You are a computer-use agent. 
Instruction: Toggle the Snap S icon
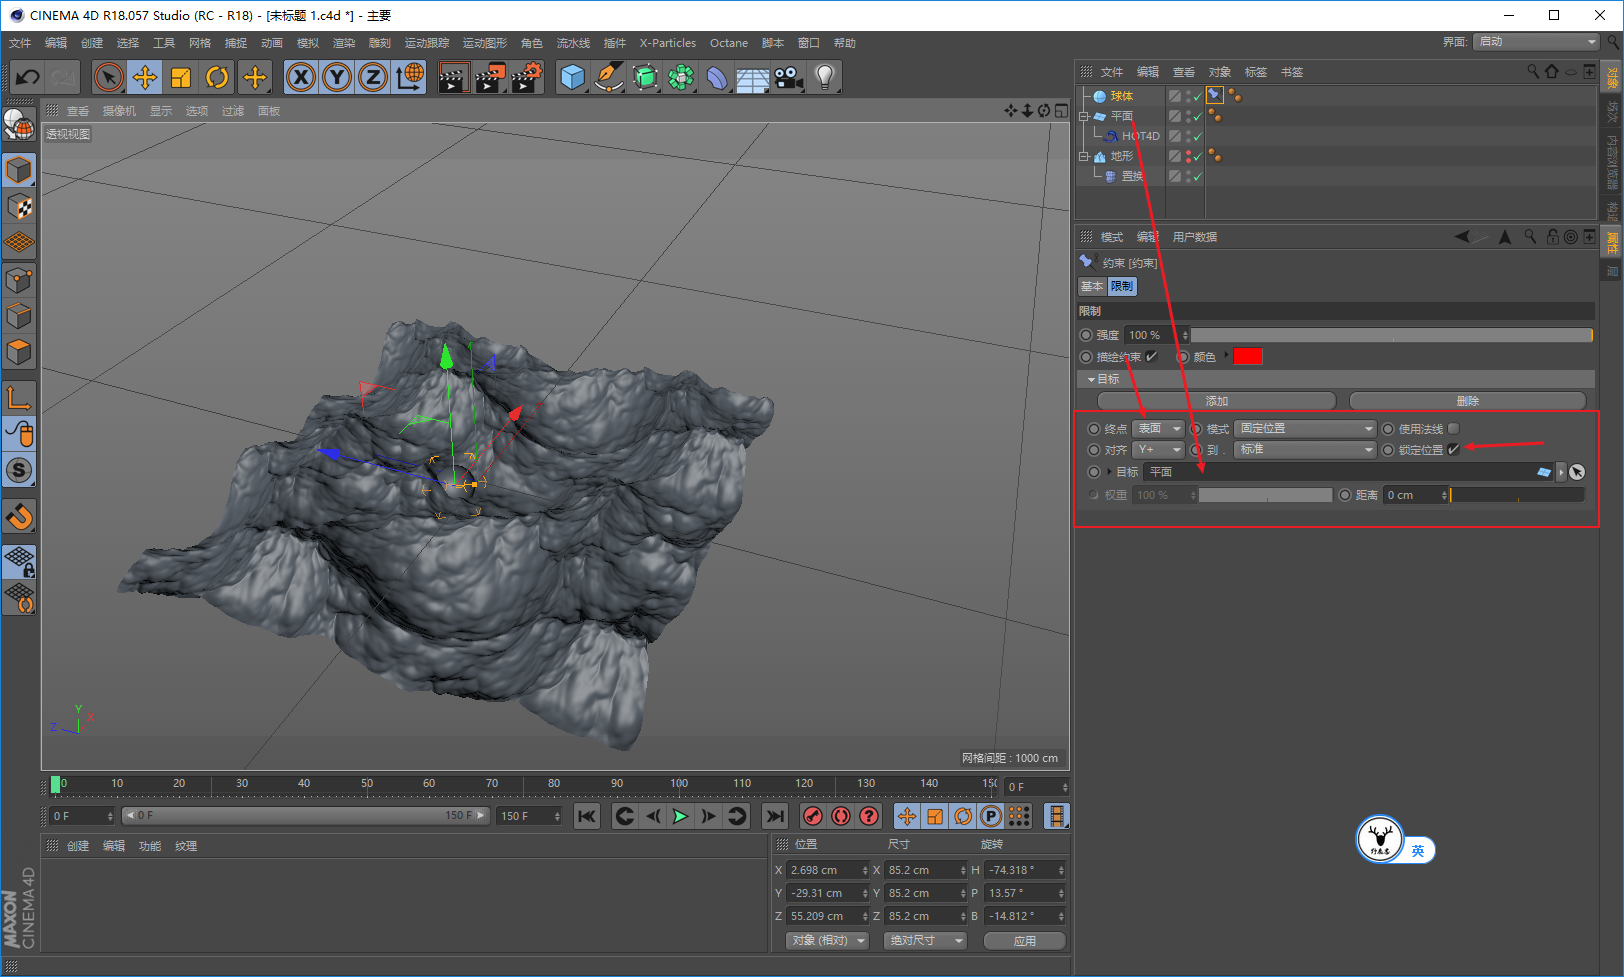[19, 470]
